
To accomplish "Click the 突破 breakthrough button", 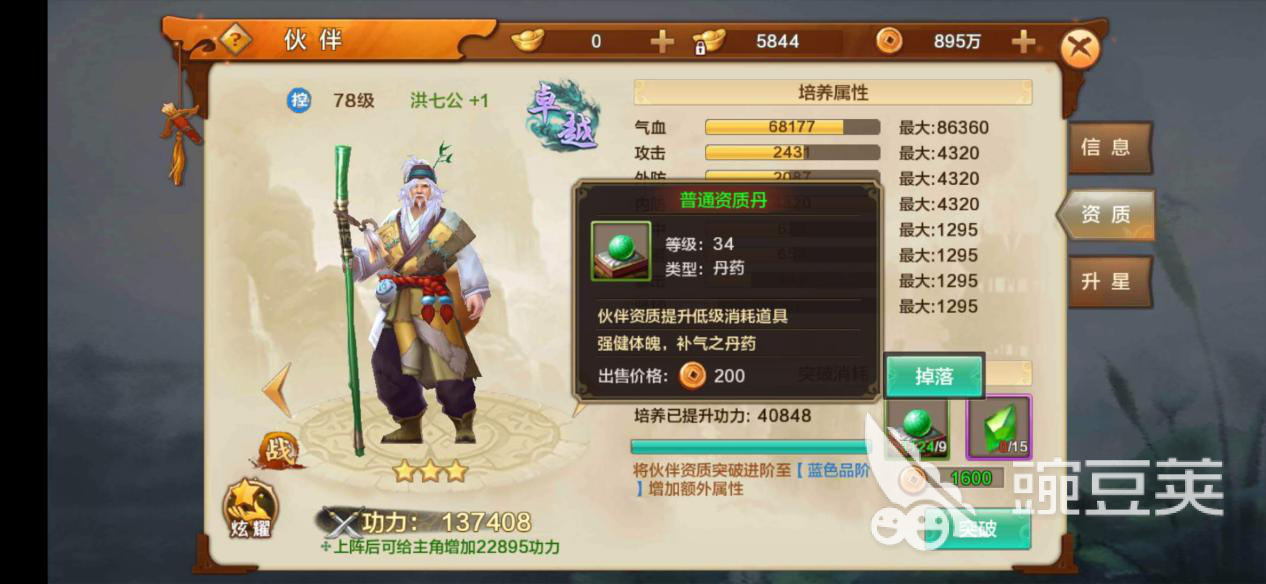I will point(977,529).
